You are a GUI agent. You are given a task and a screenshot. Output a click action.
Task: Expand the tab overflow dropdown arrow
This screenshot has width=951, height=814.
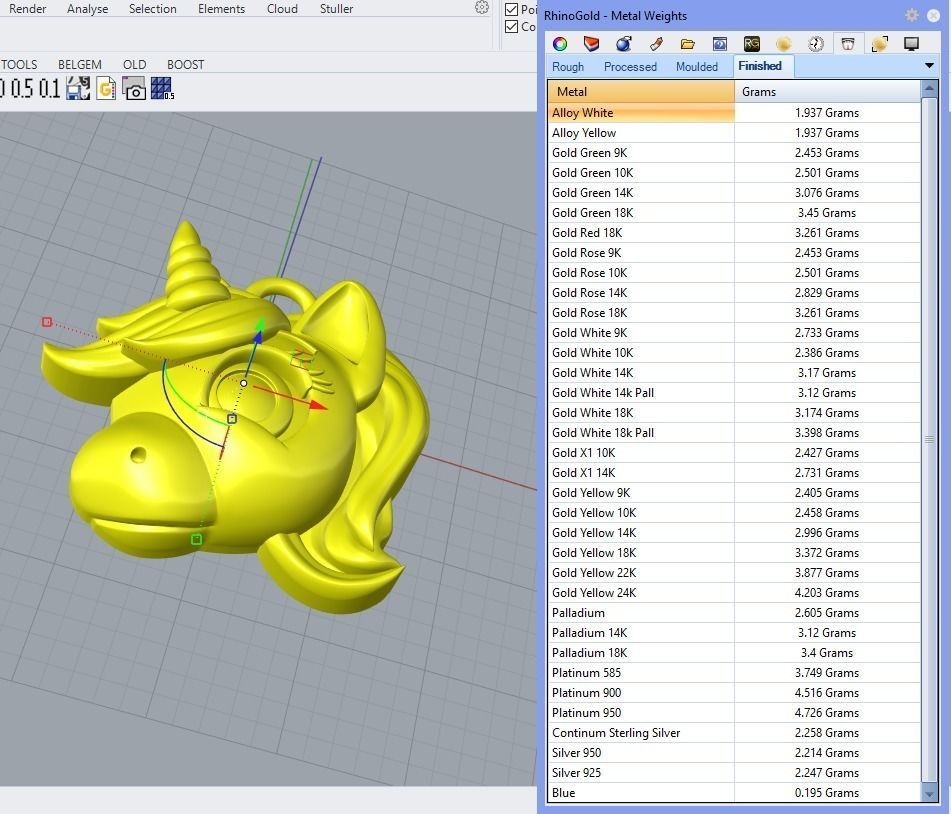[x=929, y=66]
